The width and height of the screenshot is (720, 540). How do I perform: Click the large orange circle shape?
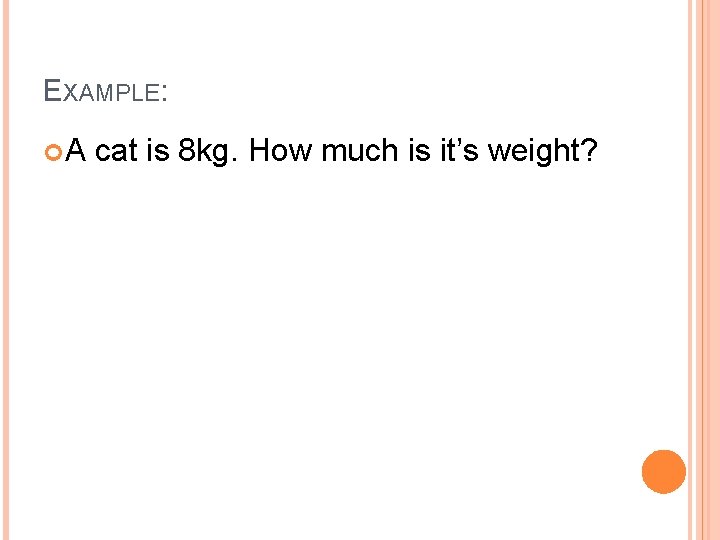tap(664, 472)
